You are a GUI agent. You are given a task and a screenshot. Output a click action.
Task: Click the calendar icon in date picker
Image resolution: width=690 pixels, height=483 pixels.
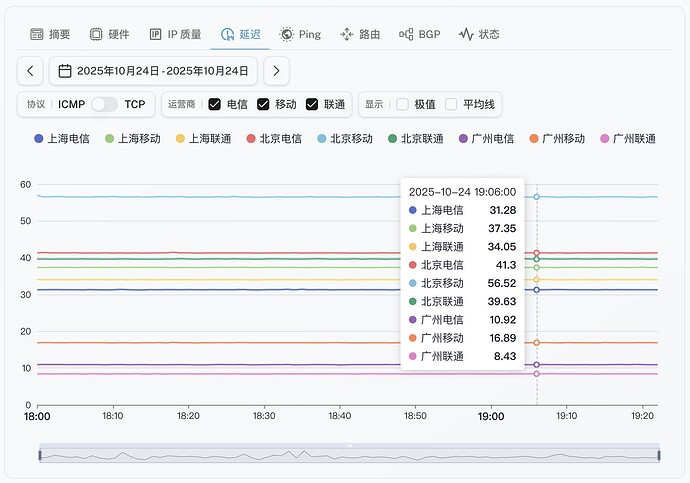65,71
